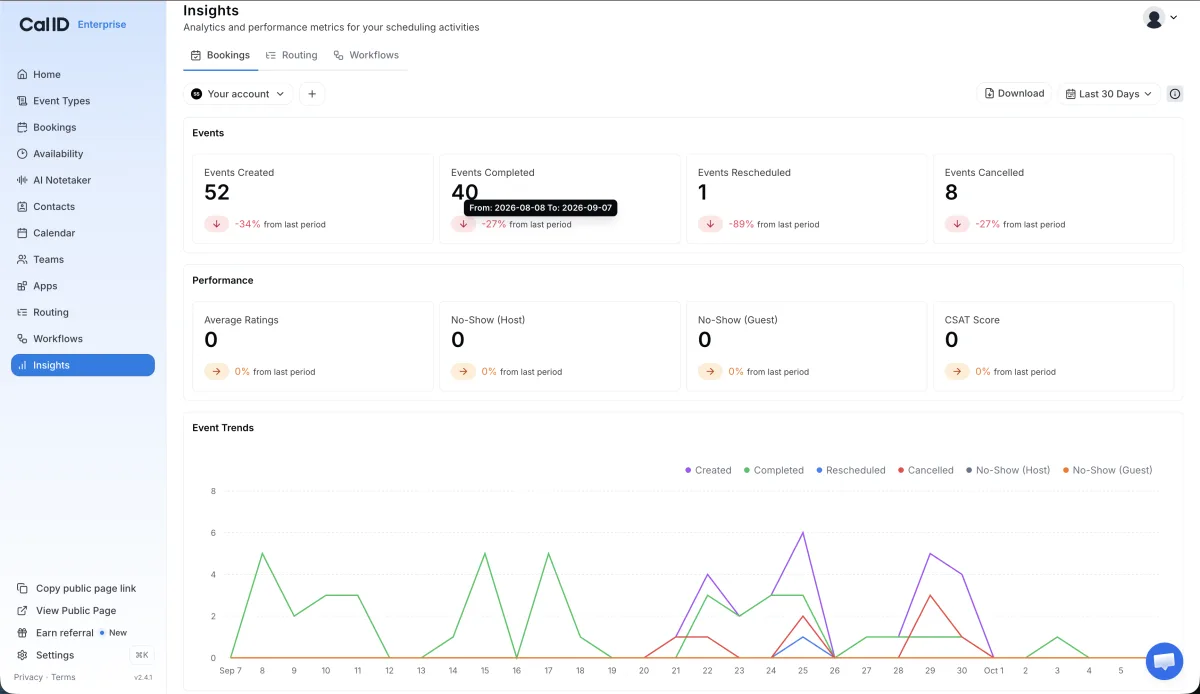Click the Event Types sidebar icon

pos(22,101)
